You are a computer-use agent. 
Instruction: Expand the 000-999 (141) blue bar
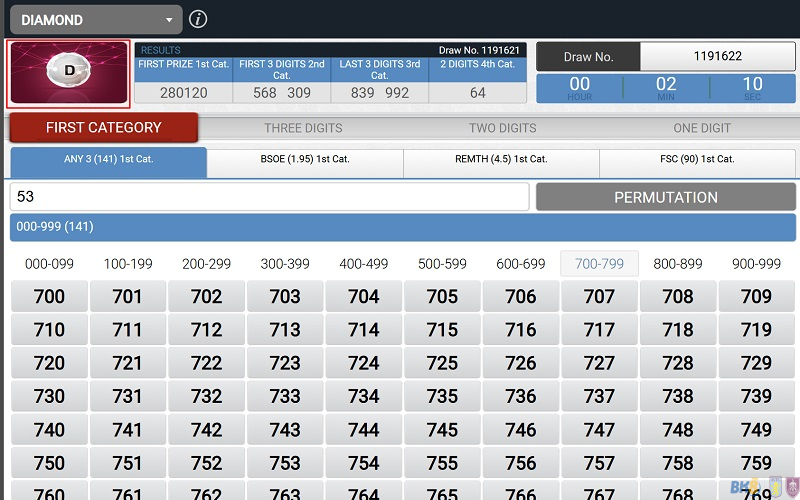click(400, 227)
